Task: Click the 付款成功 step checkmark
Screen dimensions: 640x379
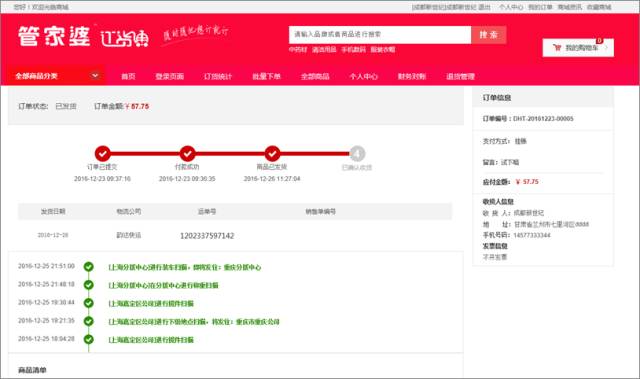Action: (x=187, y=153)
